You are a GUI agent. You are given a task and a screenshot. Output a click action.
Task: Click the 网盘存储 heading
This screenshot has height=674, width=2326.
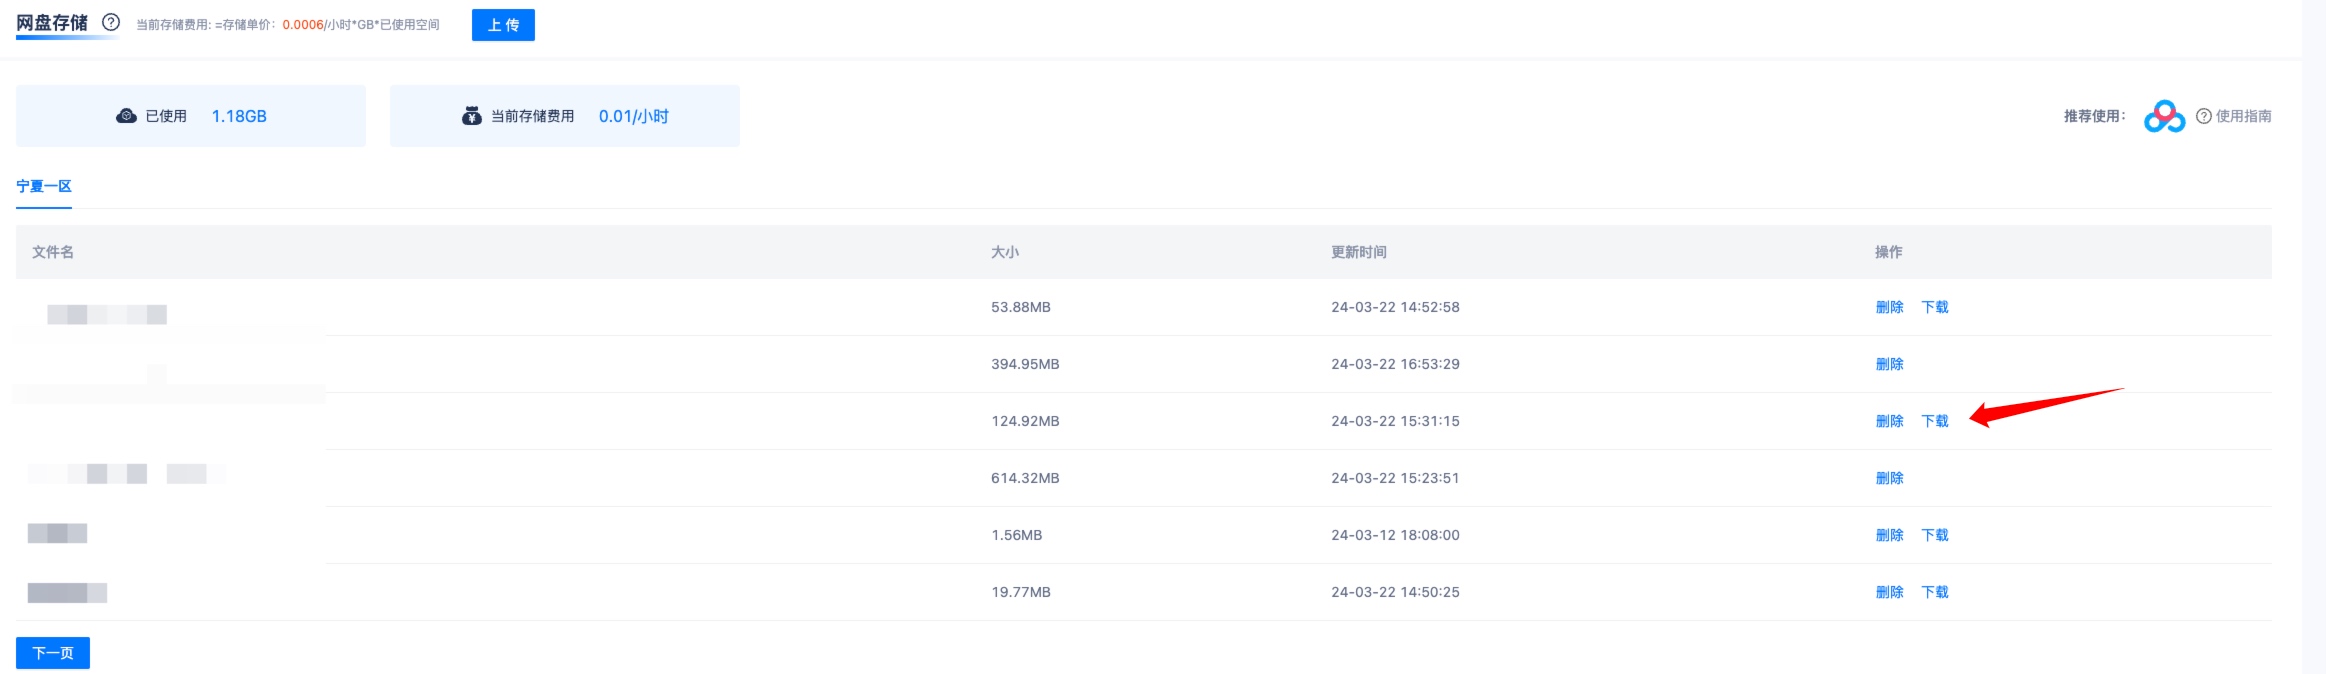(x=52, y=23)
